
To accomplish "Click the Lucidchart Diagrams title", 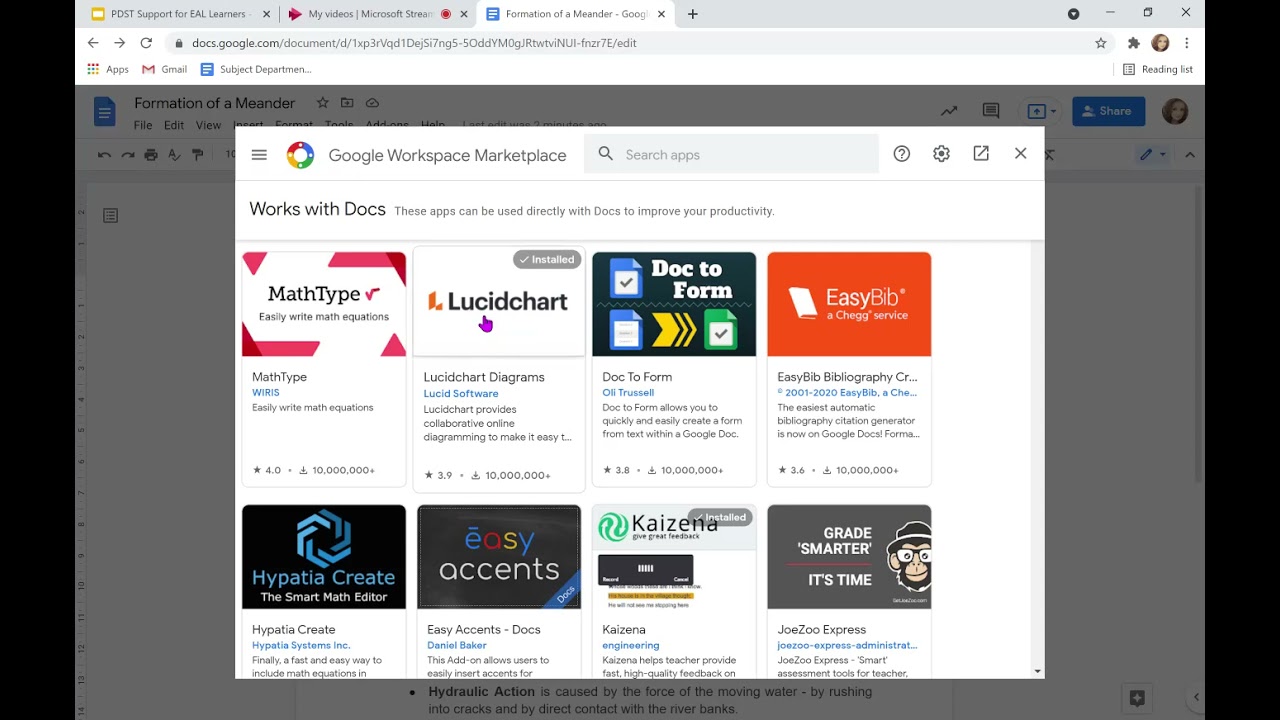I will point(484,377).
